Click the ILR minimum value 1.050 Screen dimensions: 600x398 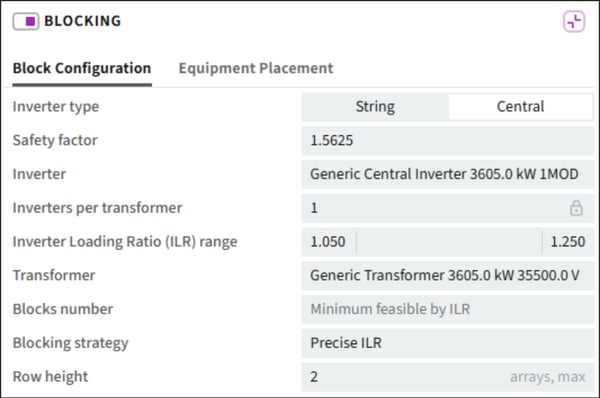coord(328,242)
